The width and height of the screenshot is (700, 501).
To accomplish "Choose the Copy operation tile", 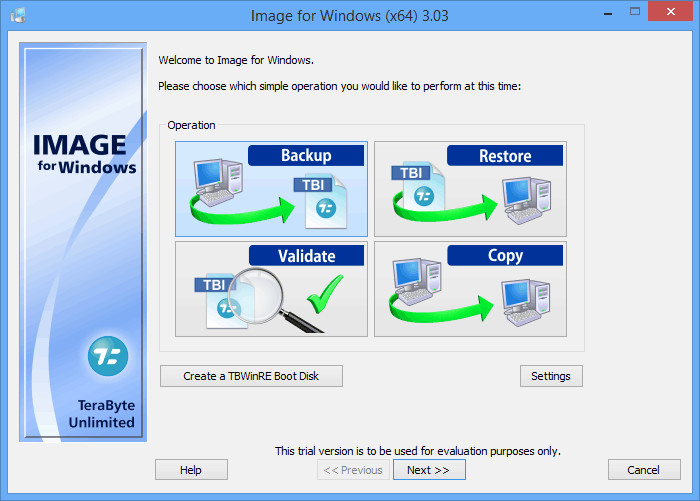I will pos(470,289).
